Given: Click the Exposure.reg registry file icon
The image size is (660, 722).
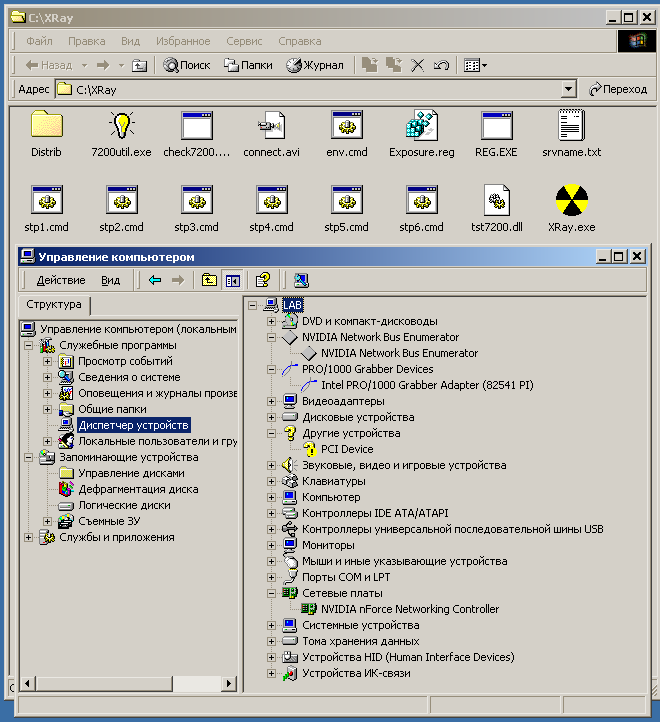Looking at the screenshot, I should [421, 126].
